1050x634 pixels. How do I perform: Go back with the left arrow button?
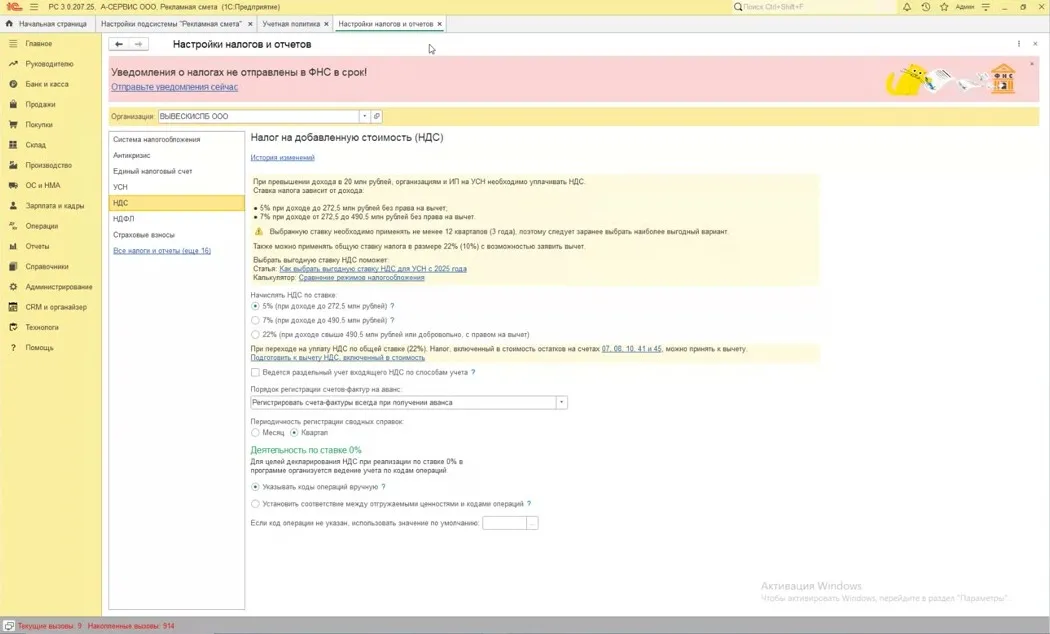[119, 44]
